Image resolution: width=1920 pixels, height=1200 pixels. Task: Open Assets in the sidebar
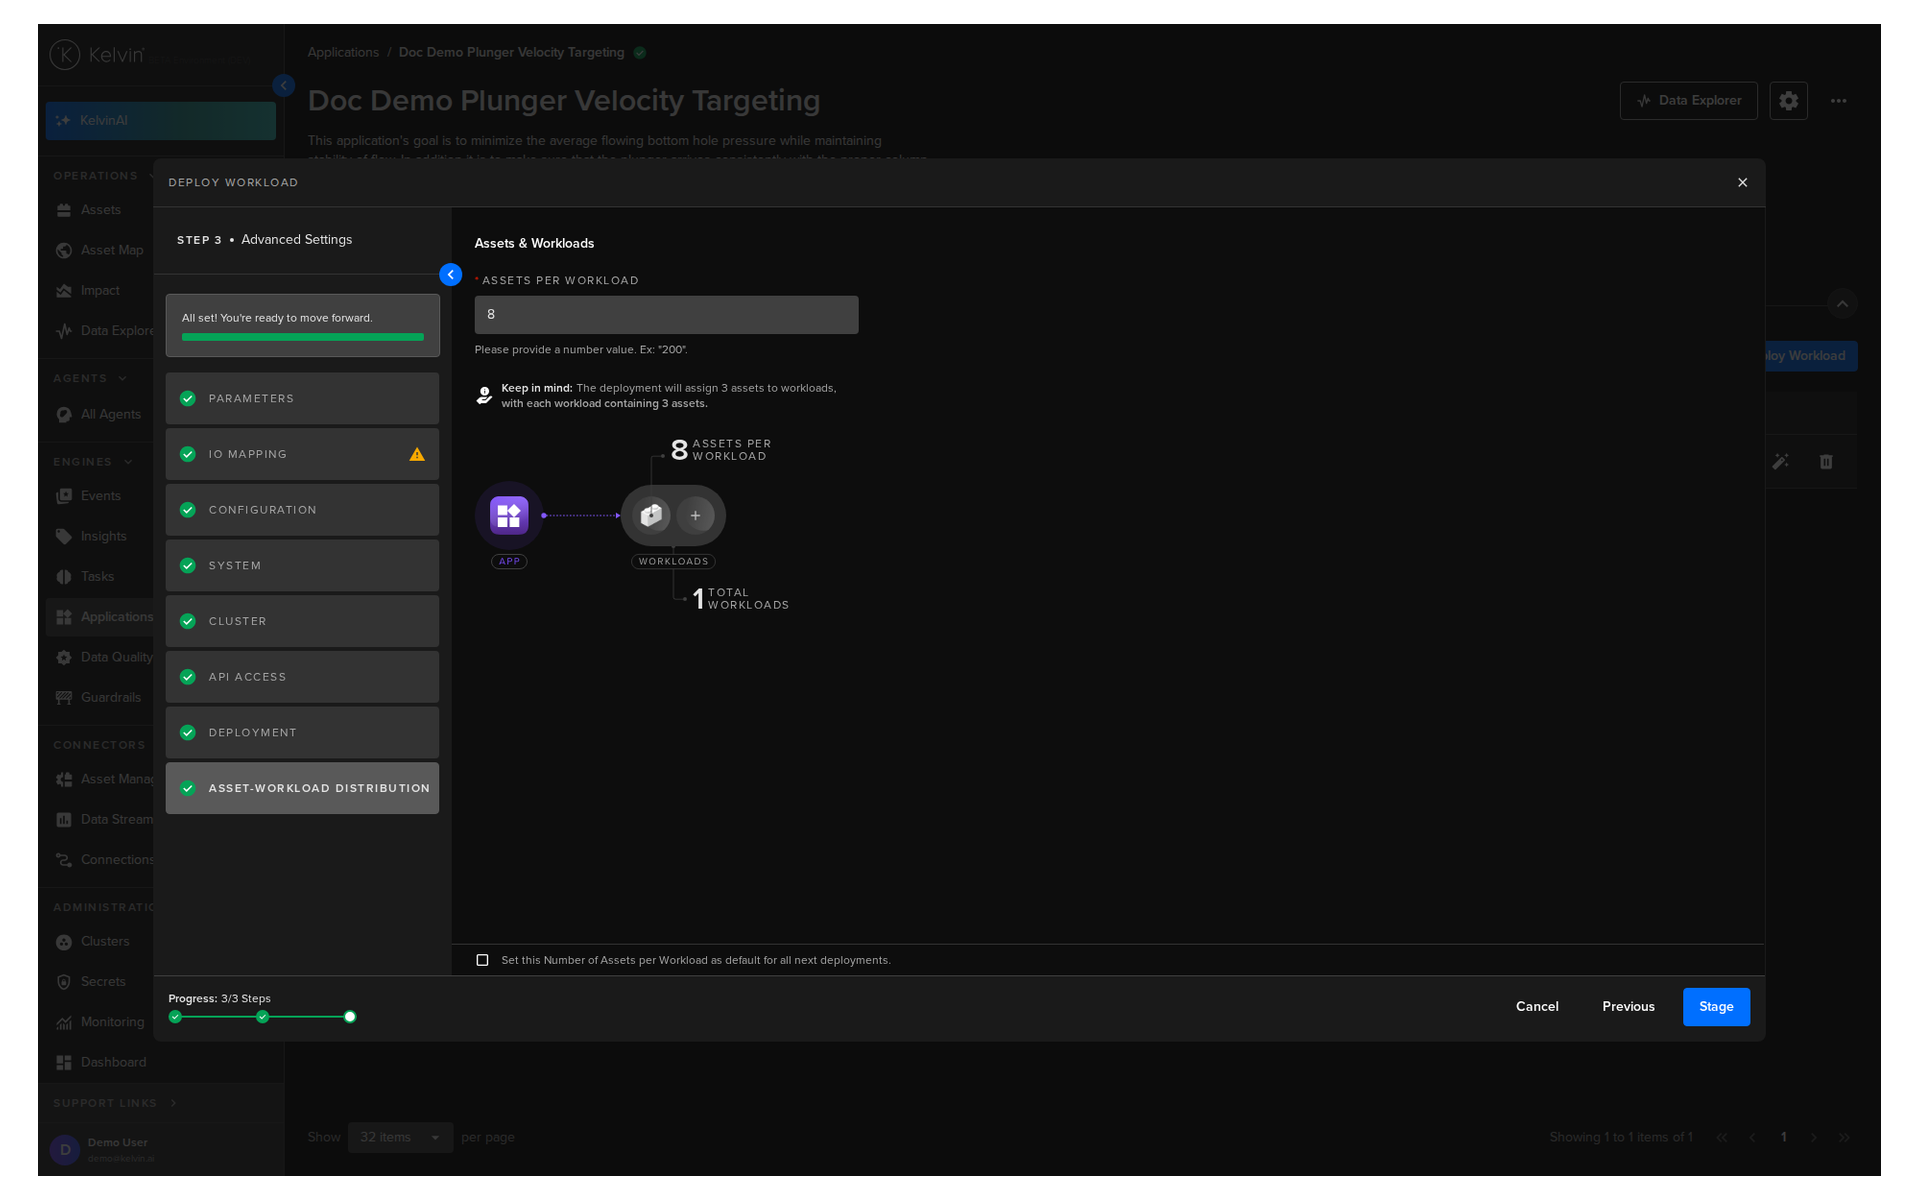pyautogui.click(x=100, y=210)
